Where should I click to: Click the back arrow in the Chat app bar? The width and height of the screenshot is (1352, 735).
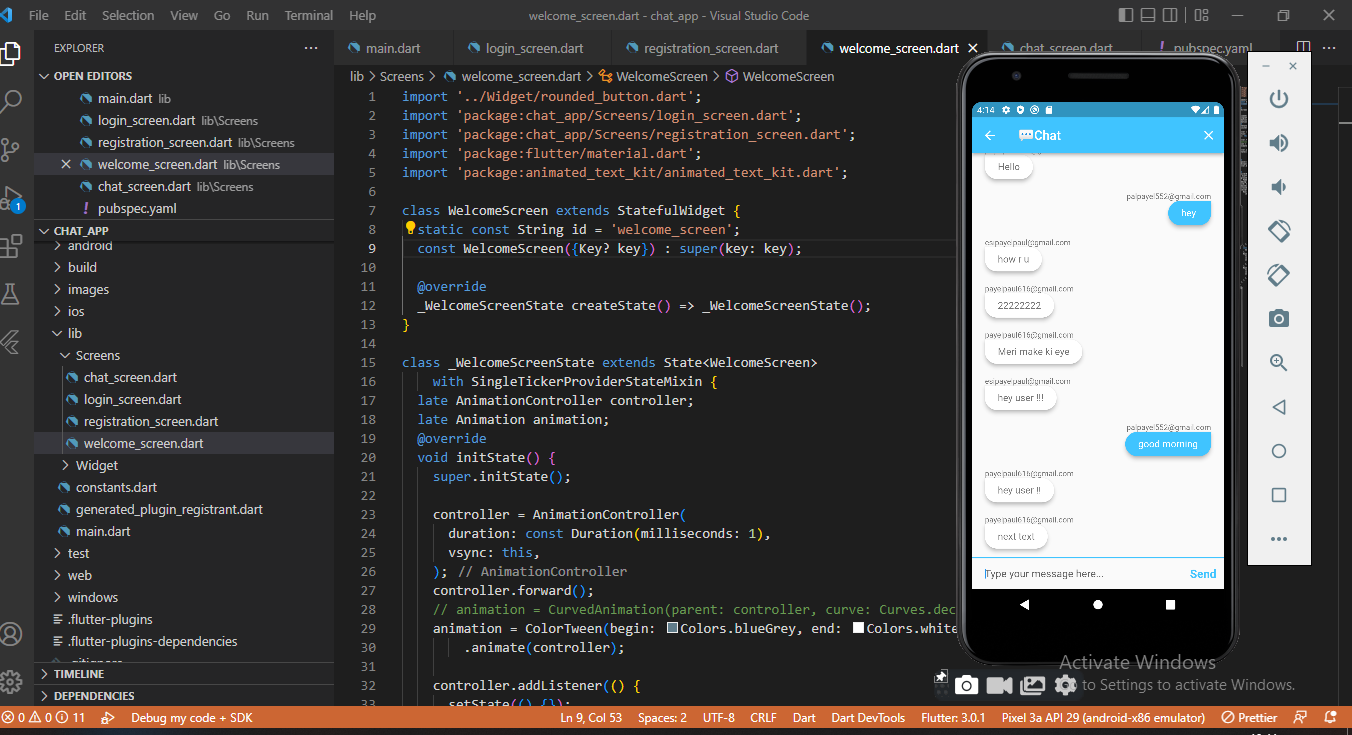tap(990, 136)
